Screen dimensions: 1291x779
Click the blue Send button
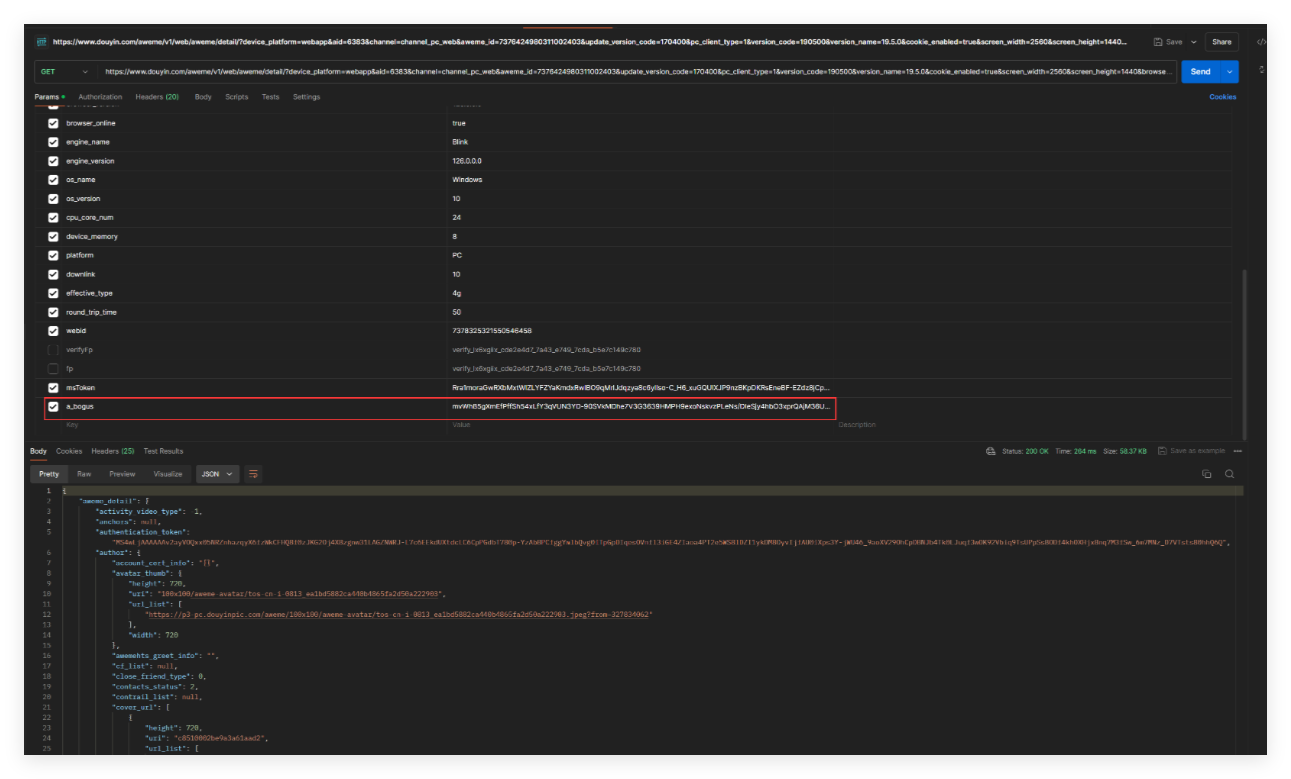point(1201,72)
